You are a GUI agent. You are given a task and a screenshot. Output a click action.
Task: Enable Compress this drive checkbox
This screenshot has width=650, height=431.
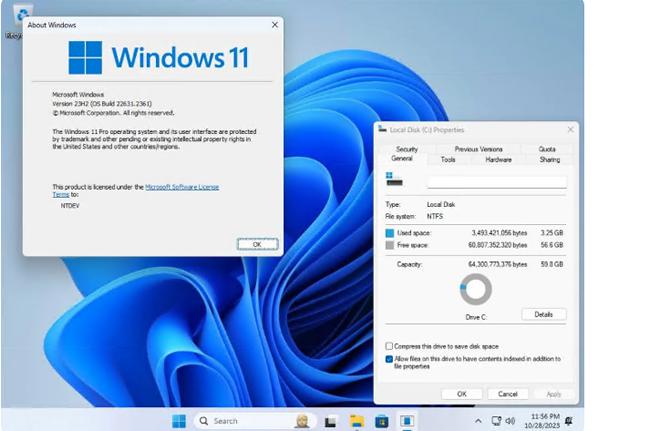click(x=389, y=346)
